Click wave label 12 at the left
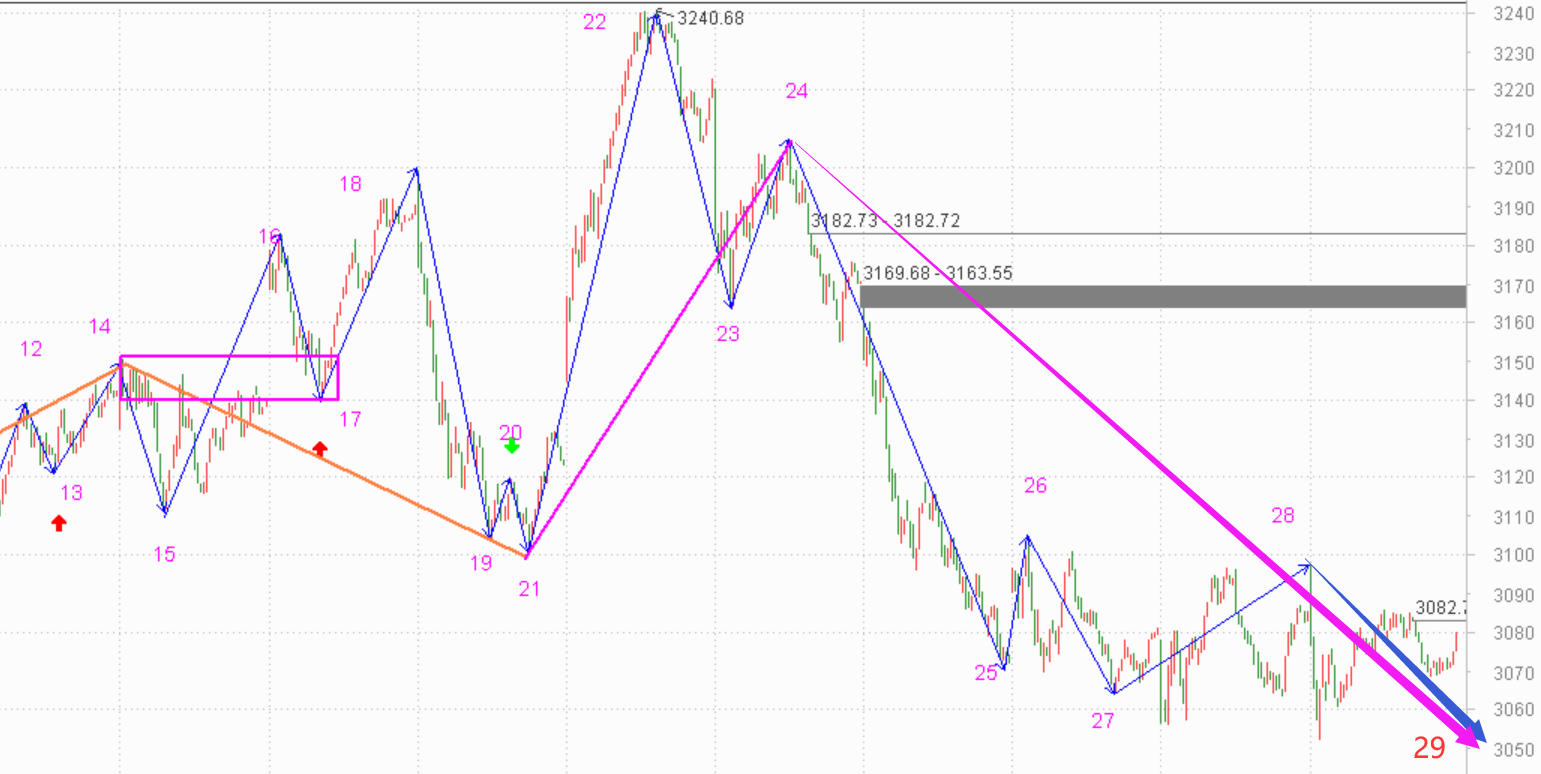 tap(31, 349)
